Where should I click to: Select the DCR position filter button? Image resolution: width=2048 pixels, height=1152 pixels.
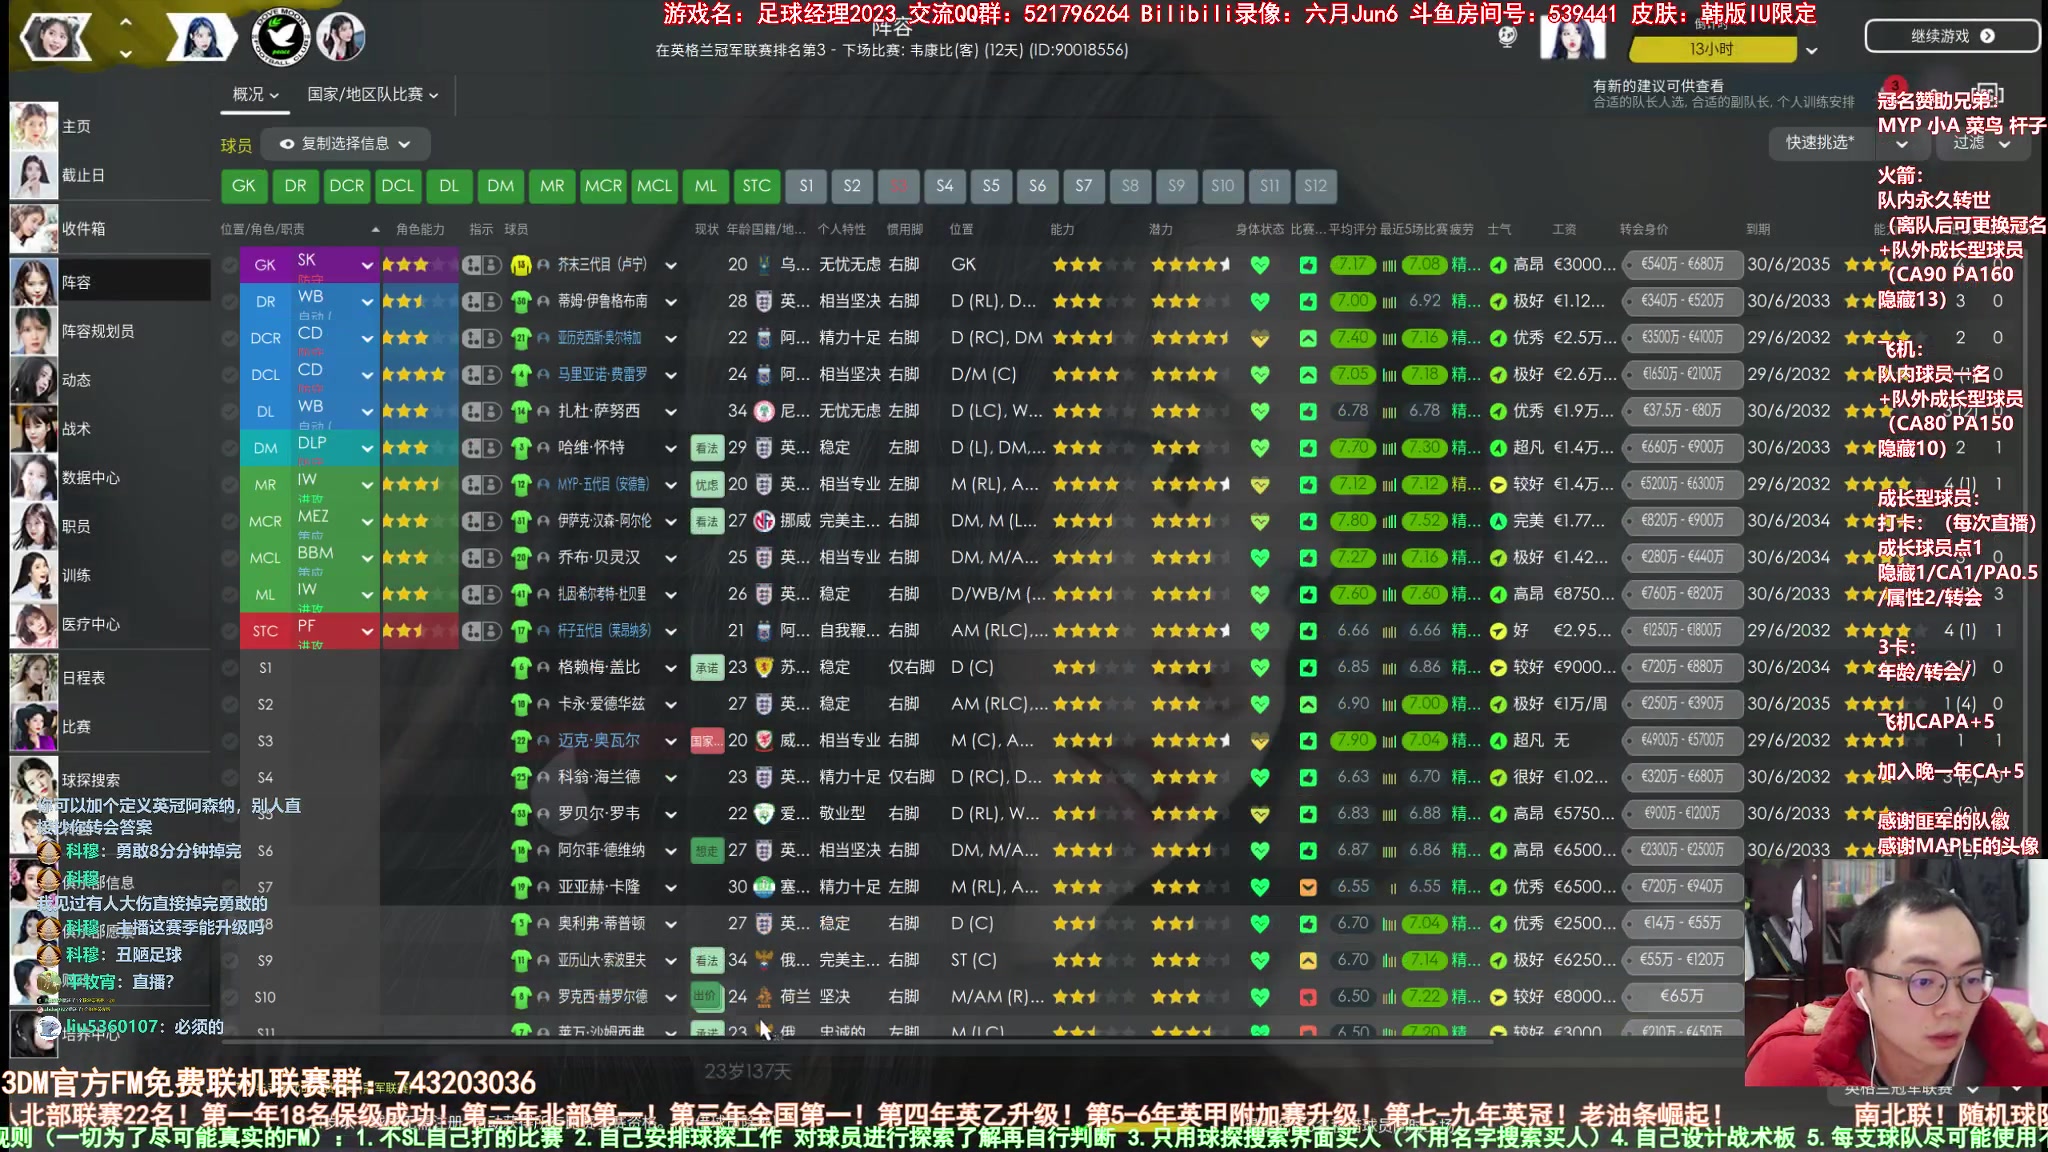346,186
